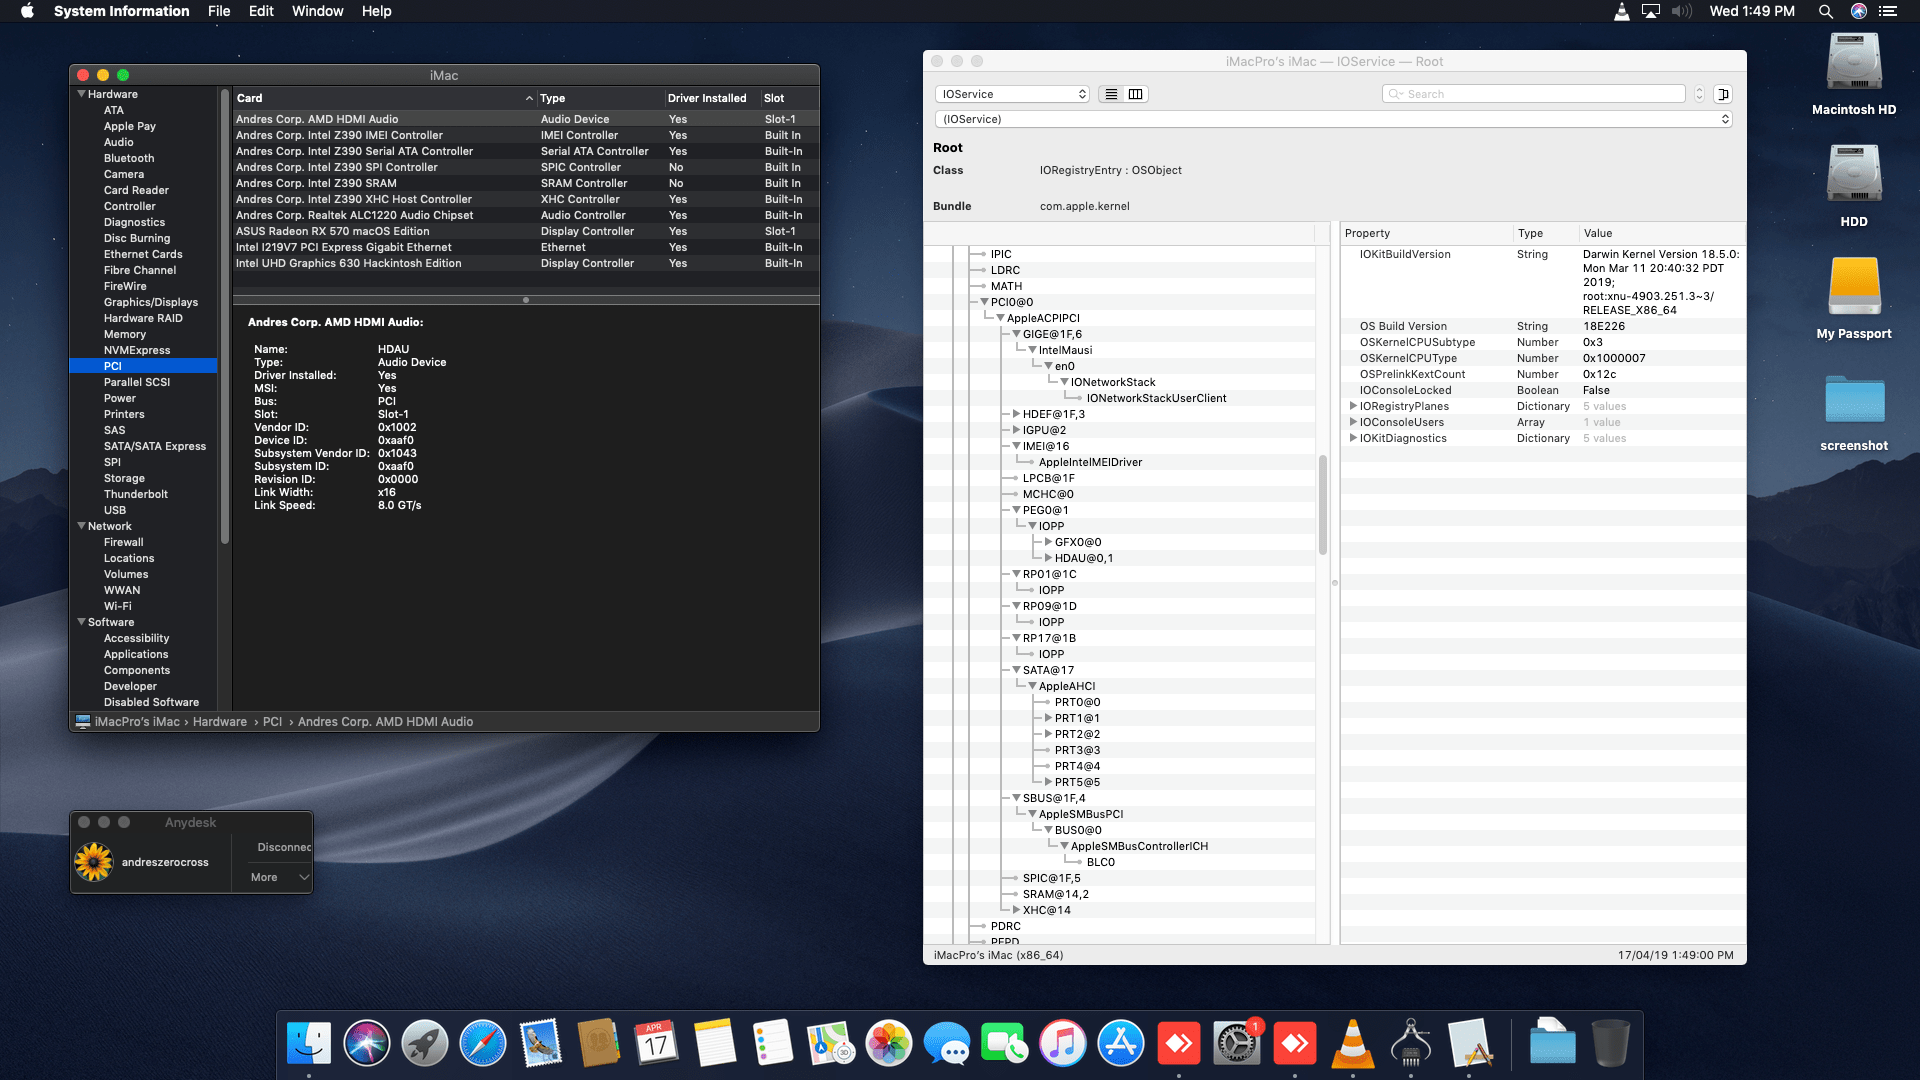
Task: Expand the HDEF@1F,3 tree node
Action: (x=1016, y=414)
